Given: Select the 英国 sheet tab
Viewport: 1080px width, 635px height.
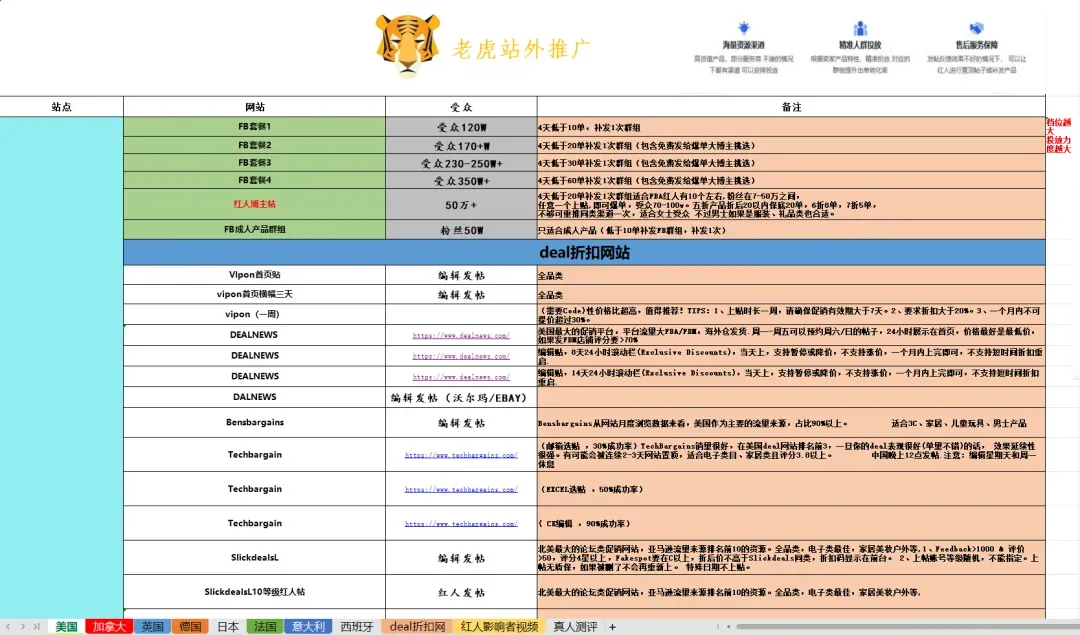Looking at the screenshot, I should coord(152,627).
